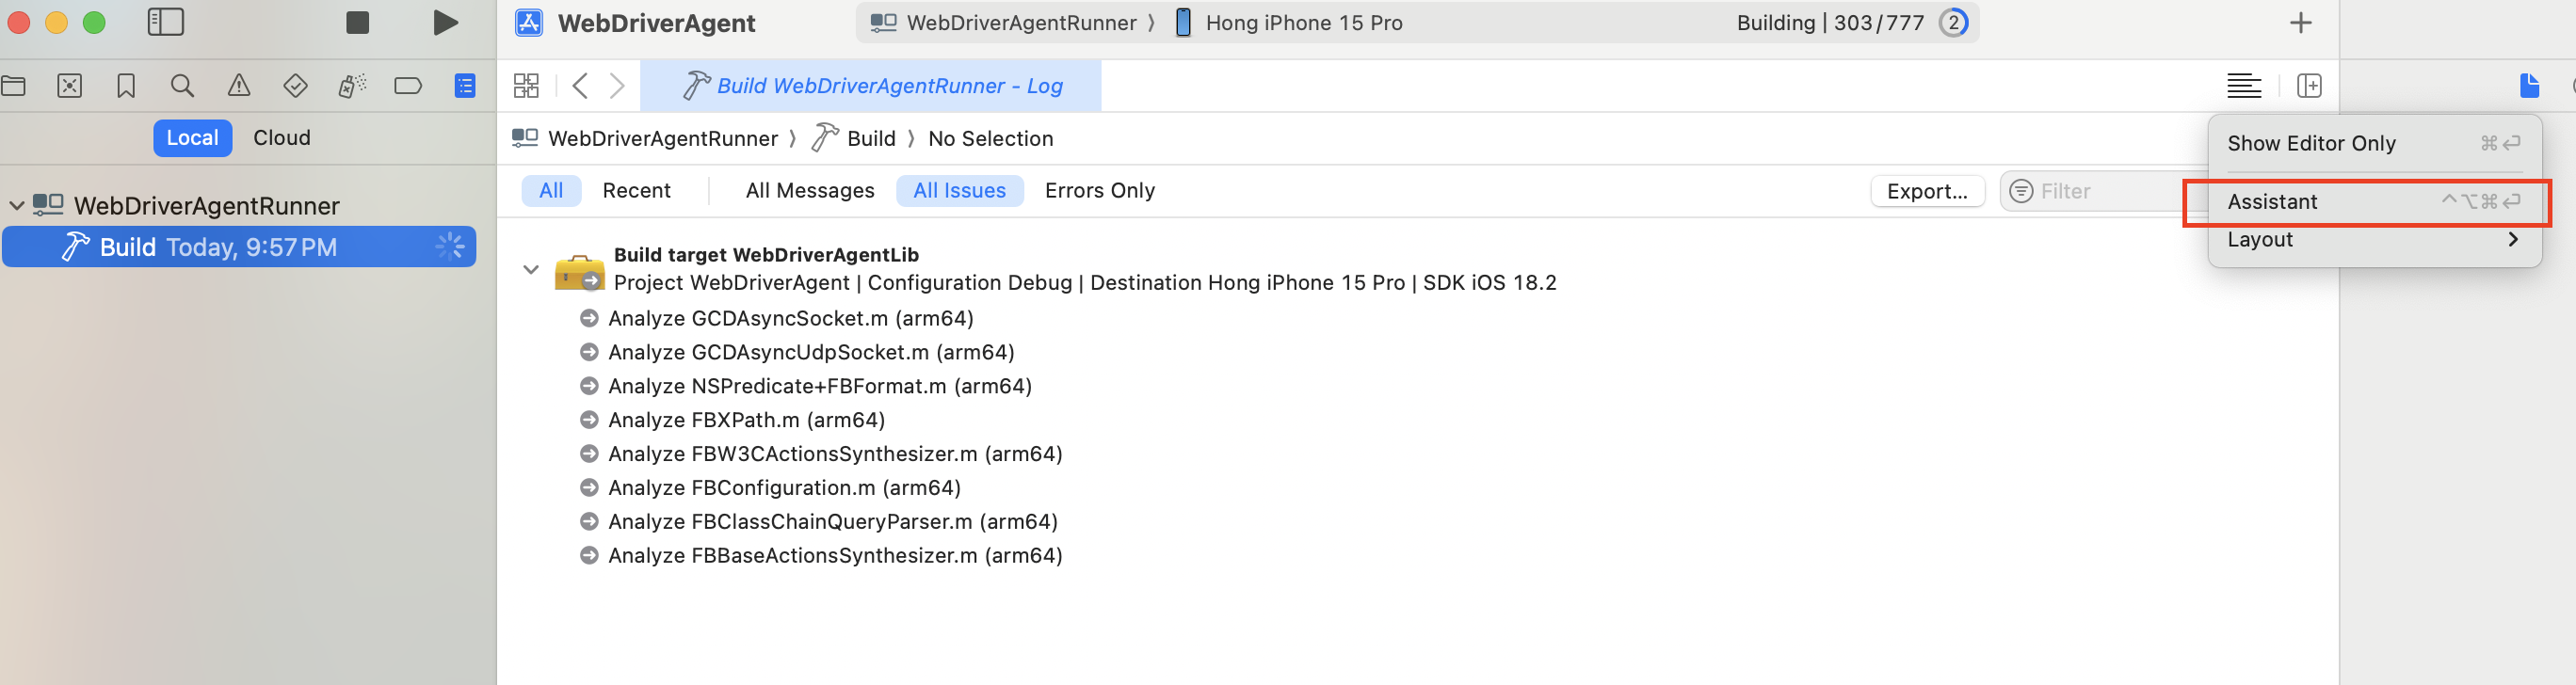The width and height of the screenshot is (2576, 685).
Task: Click the filter options icon in field
Action: pos(2021,191)
